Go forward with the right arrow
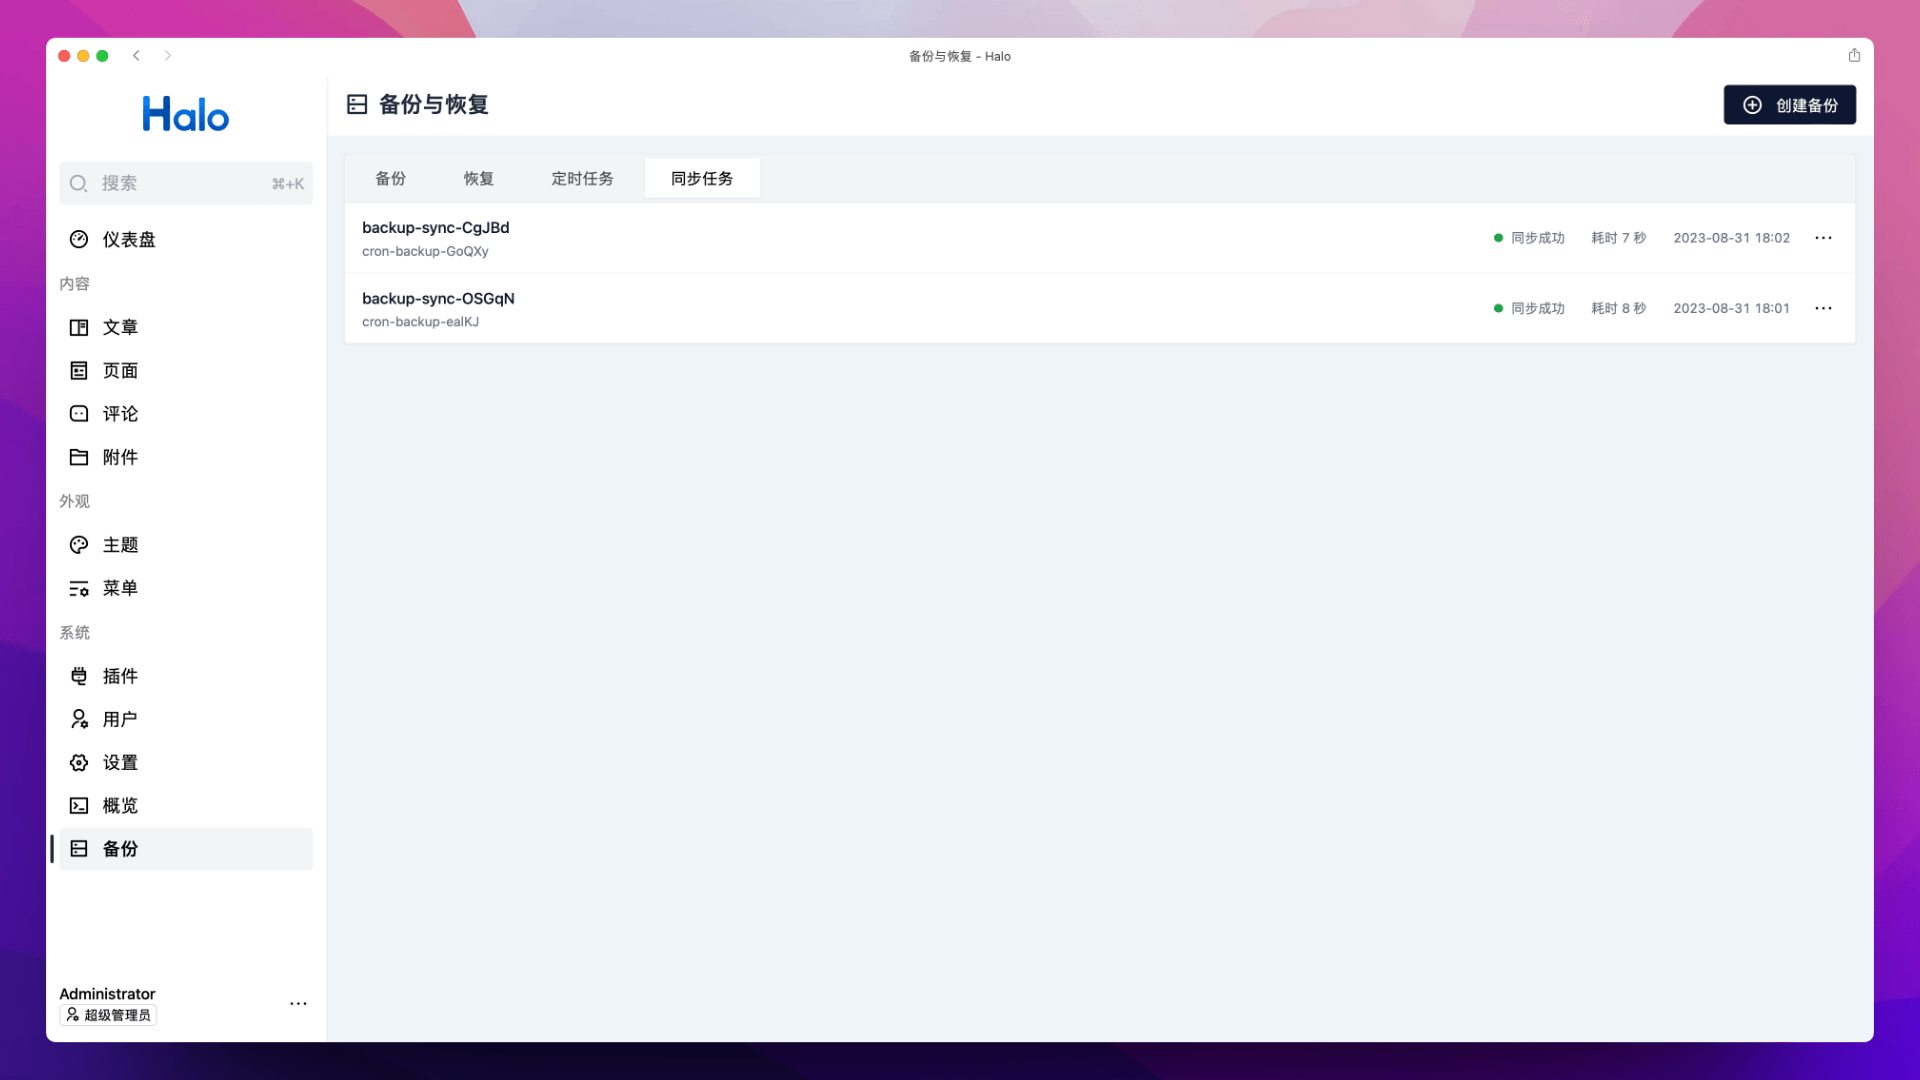This screenshot has width=1920, height=1080. click(x=168, y=55)
